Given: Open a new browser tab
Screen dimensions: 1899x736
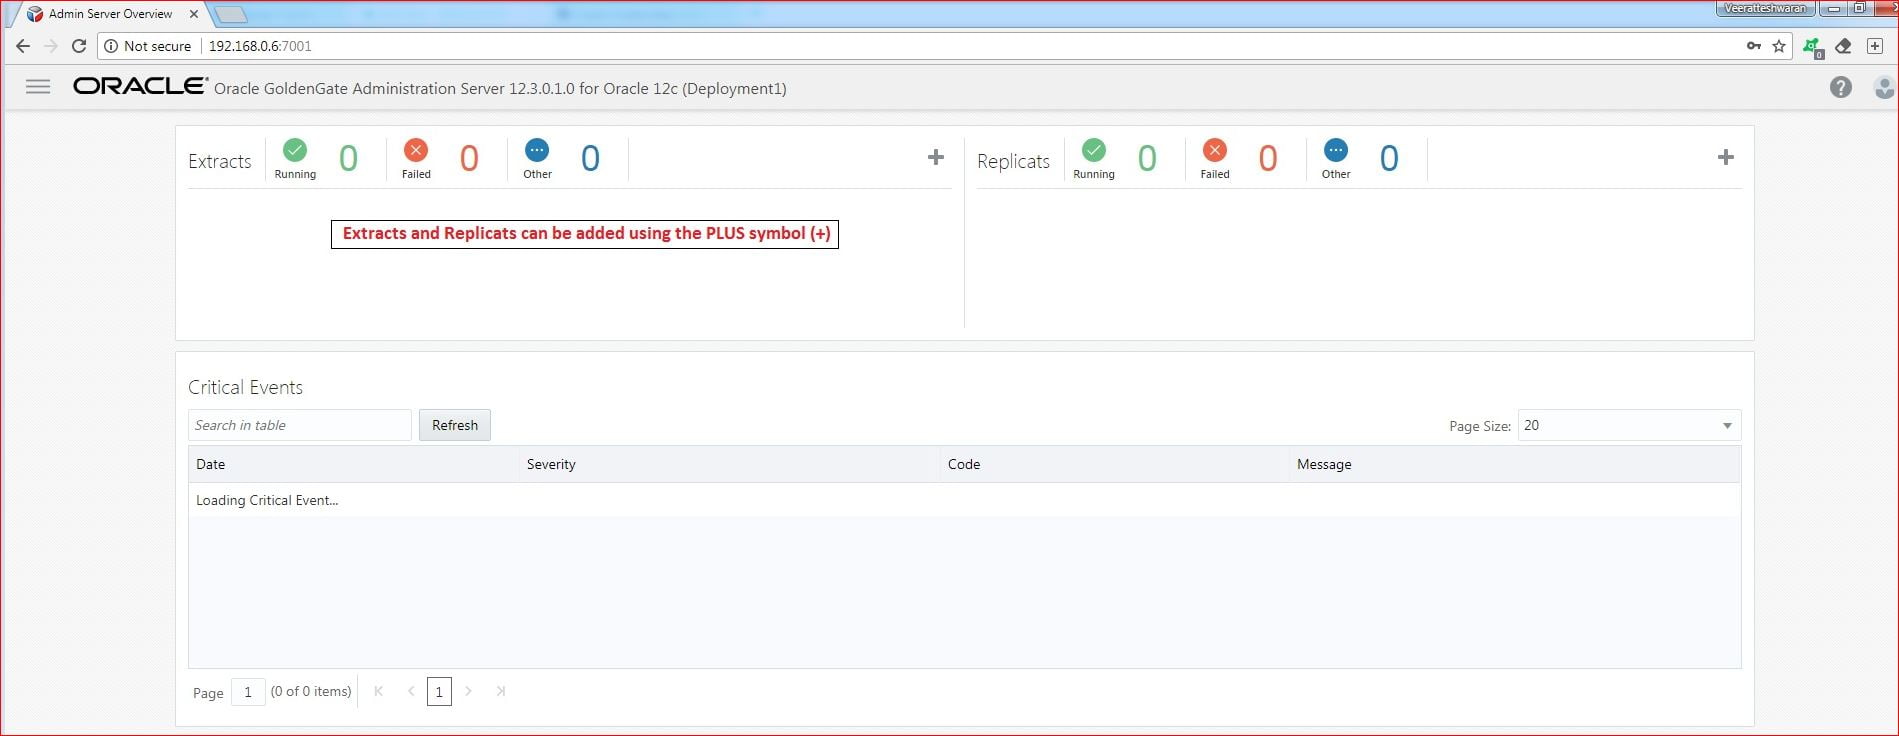Looking at the screenshot, I should [x=230, y=14].
